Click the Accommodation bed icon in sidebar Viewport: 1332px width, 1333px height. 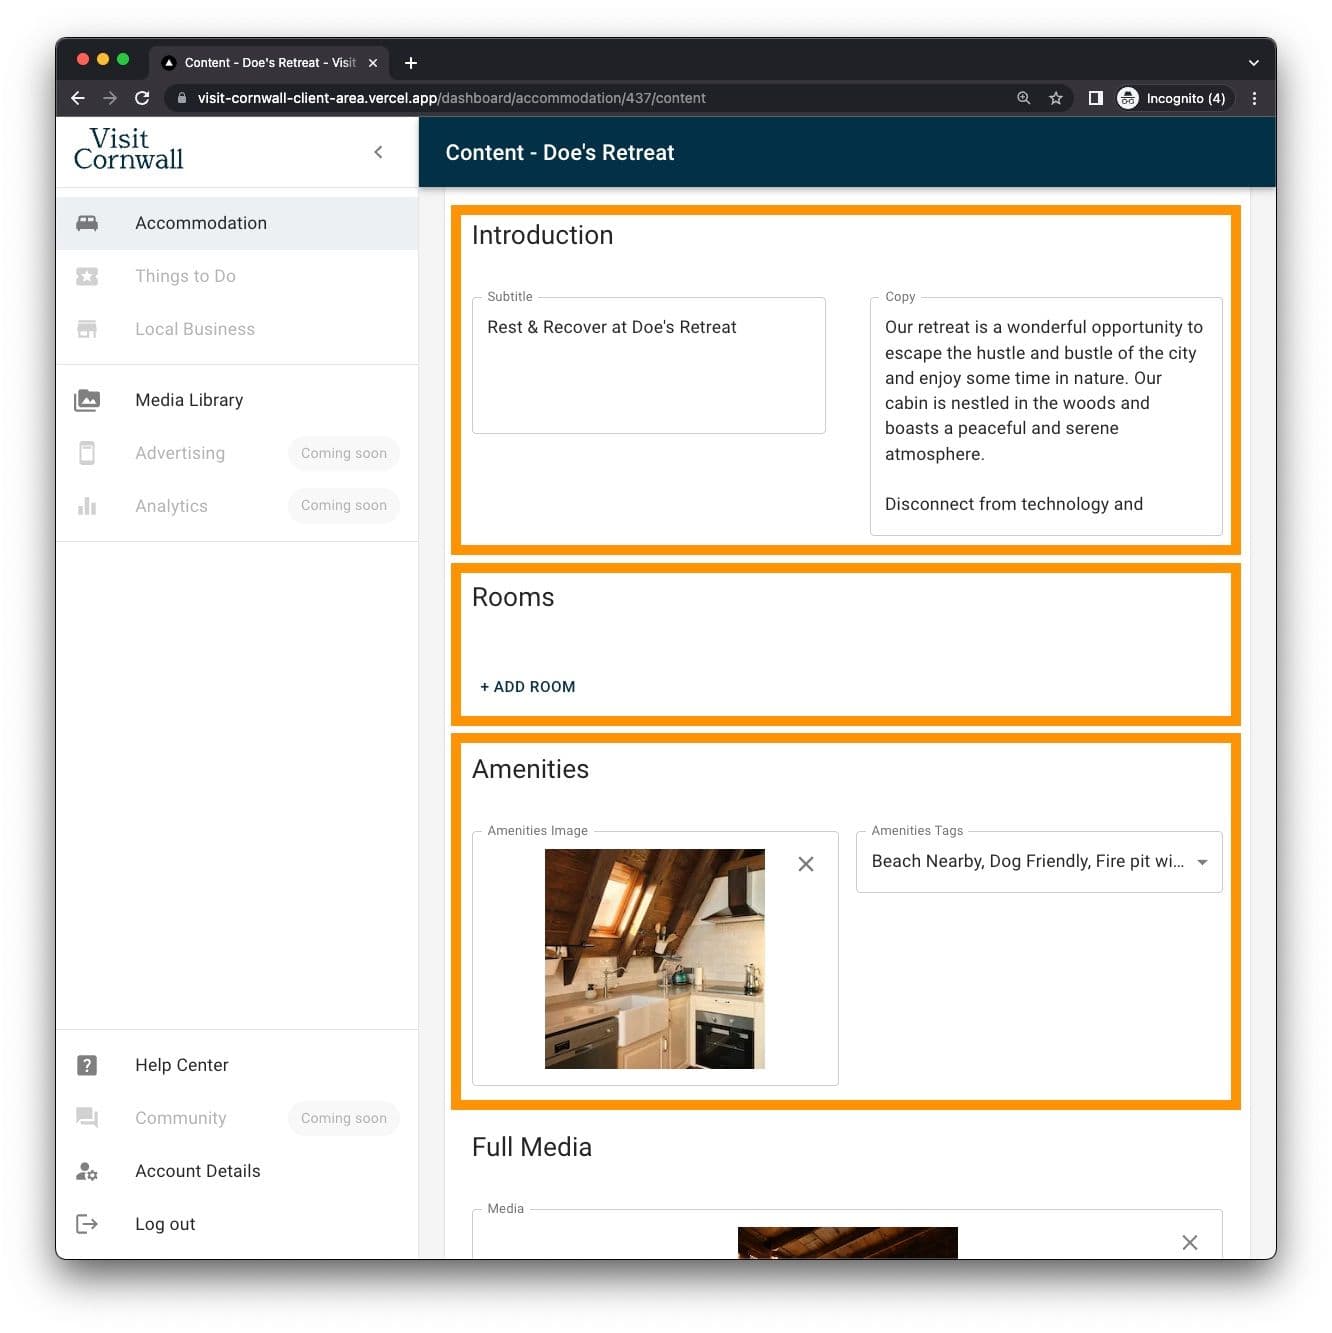pos(87,223)
